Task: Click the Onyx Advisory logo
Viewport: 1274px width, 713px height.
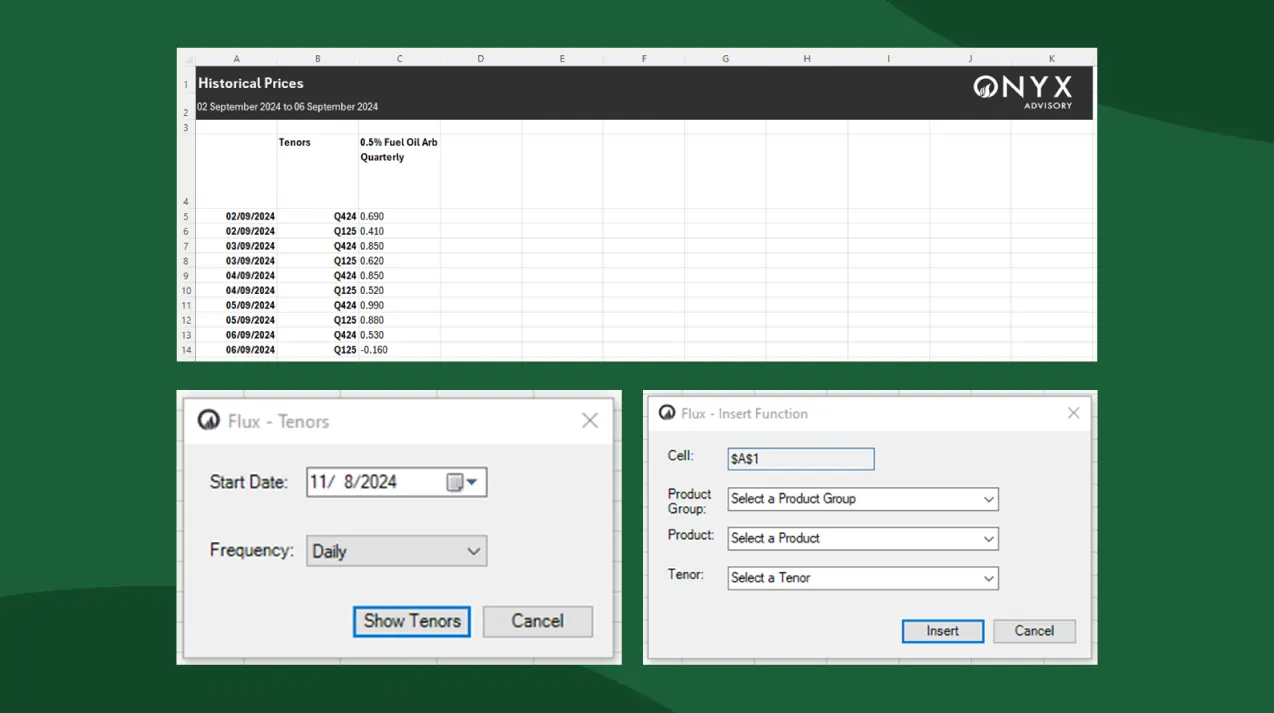Action: pyautogui.click(x=1022, y=91)
